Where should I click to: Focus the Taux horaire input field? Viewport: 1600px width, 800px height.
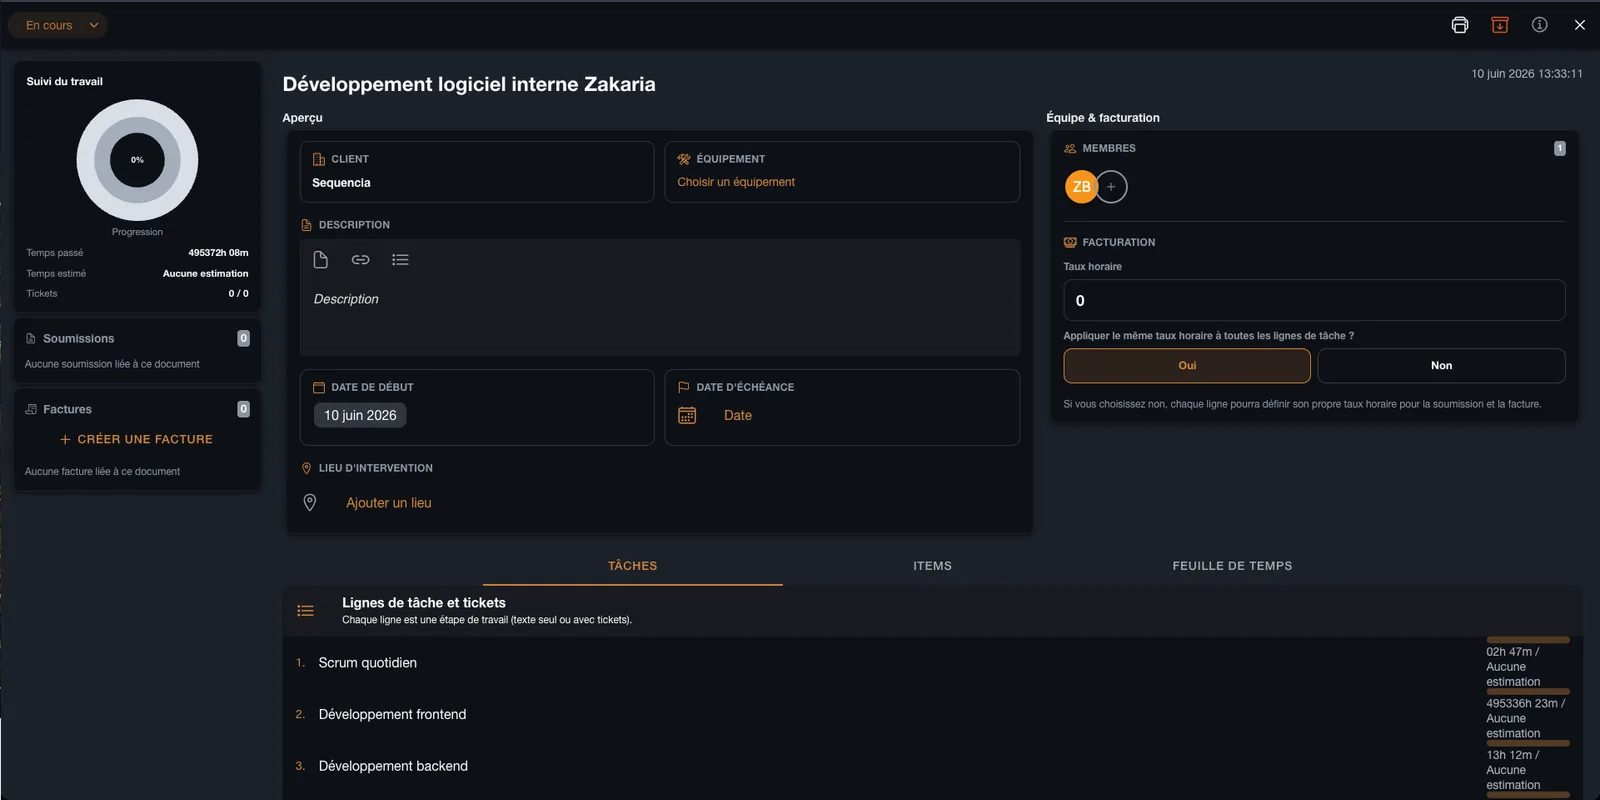click(x=1314, y=301)
